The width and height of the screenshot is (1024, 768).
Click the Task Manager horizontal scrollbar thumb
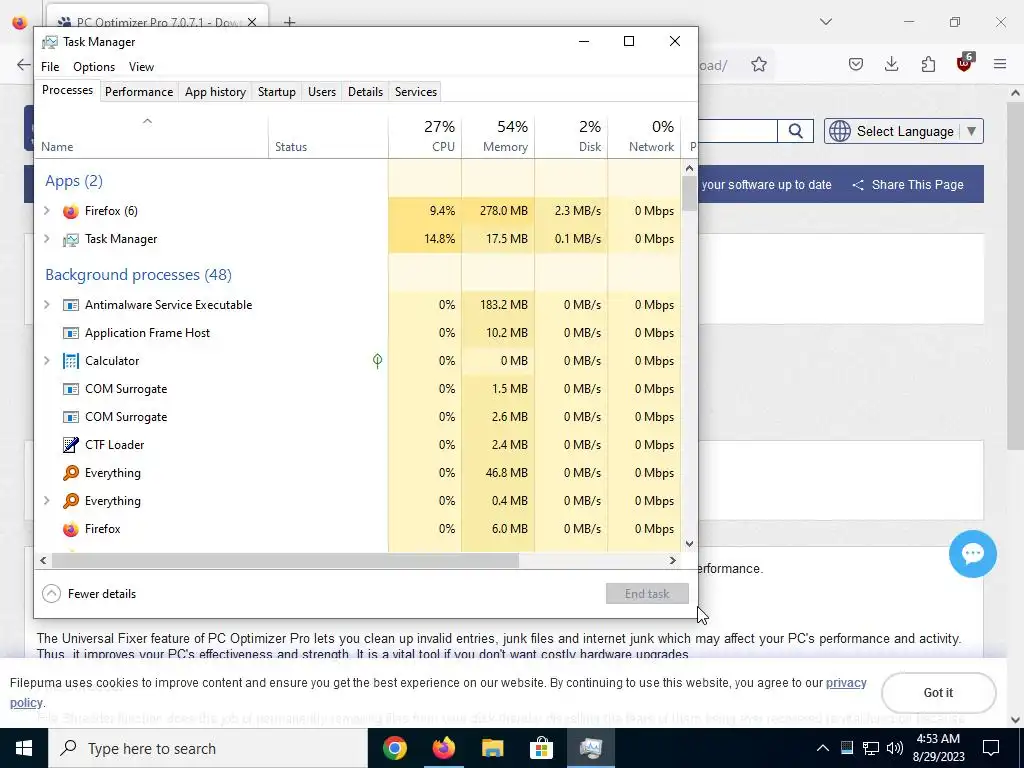coord(285,560)
